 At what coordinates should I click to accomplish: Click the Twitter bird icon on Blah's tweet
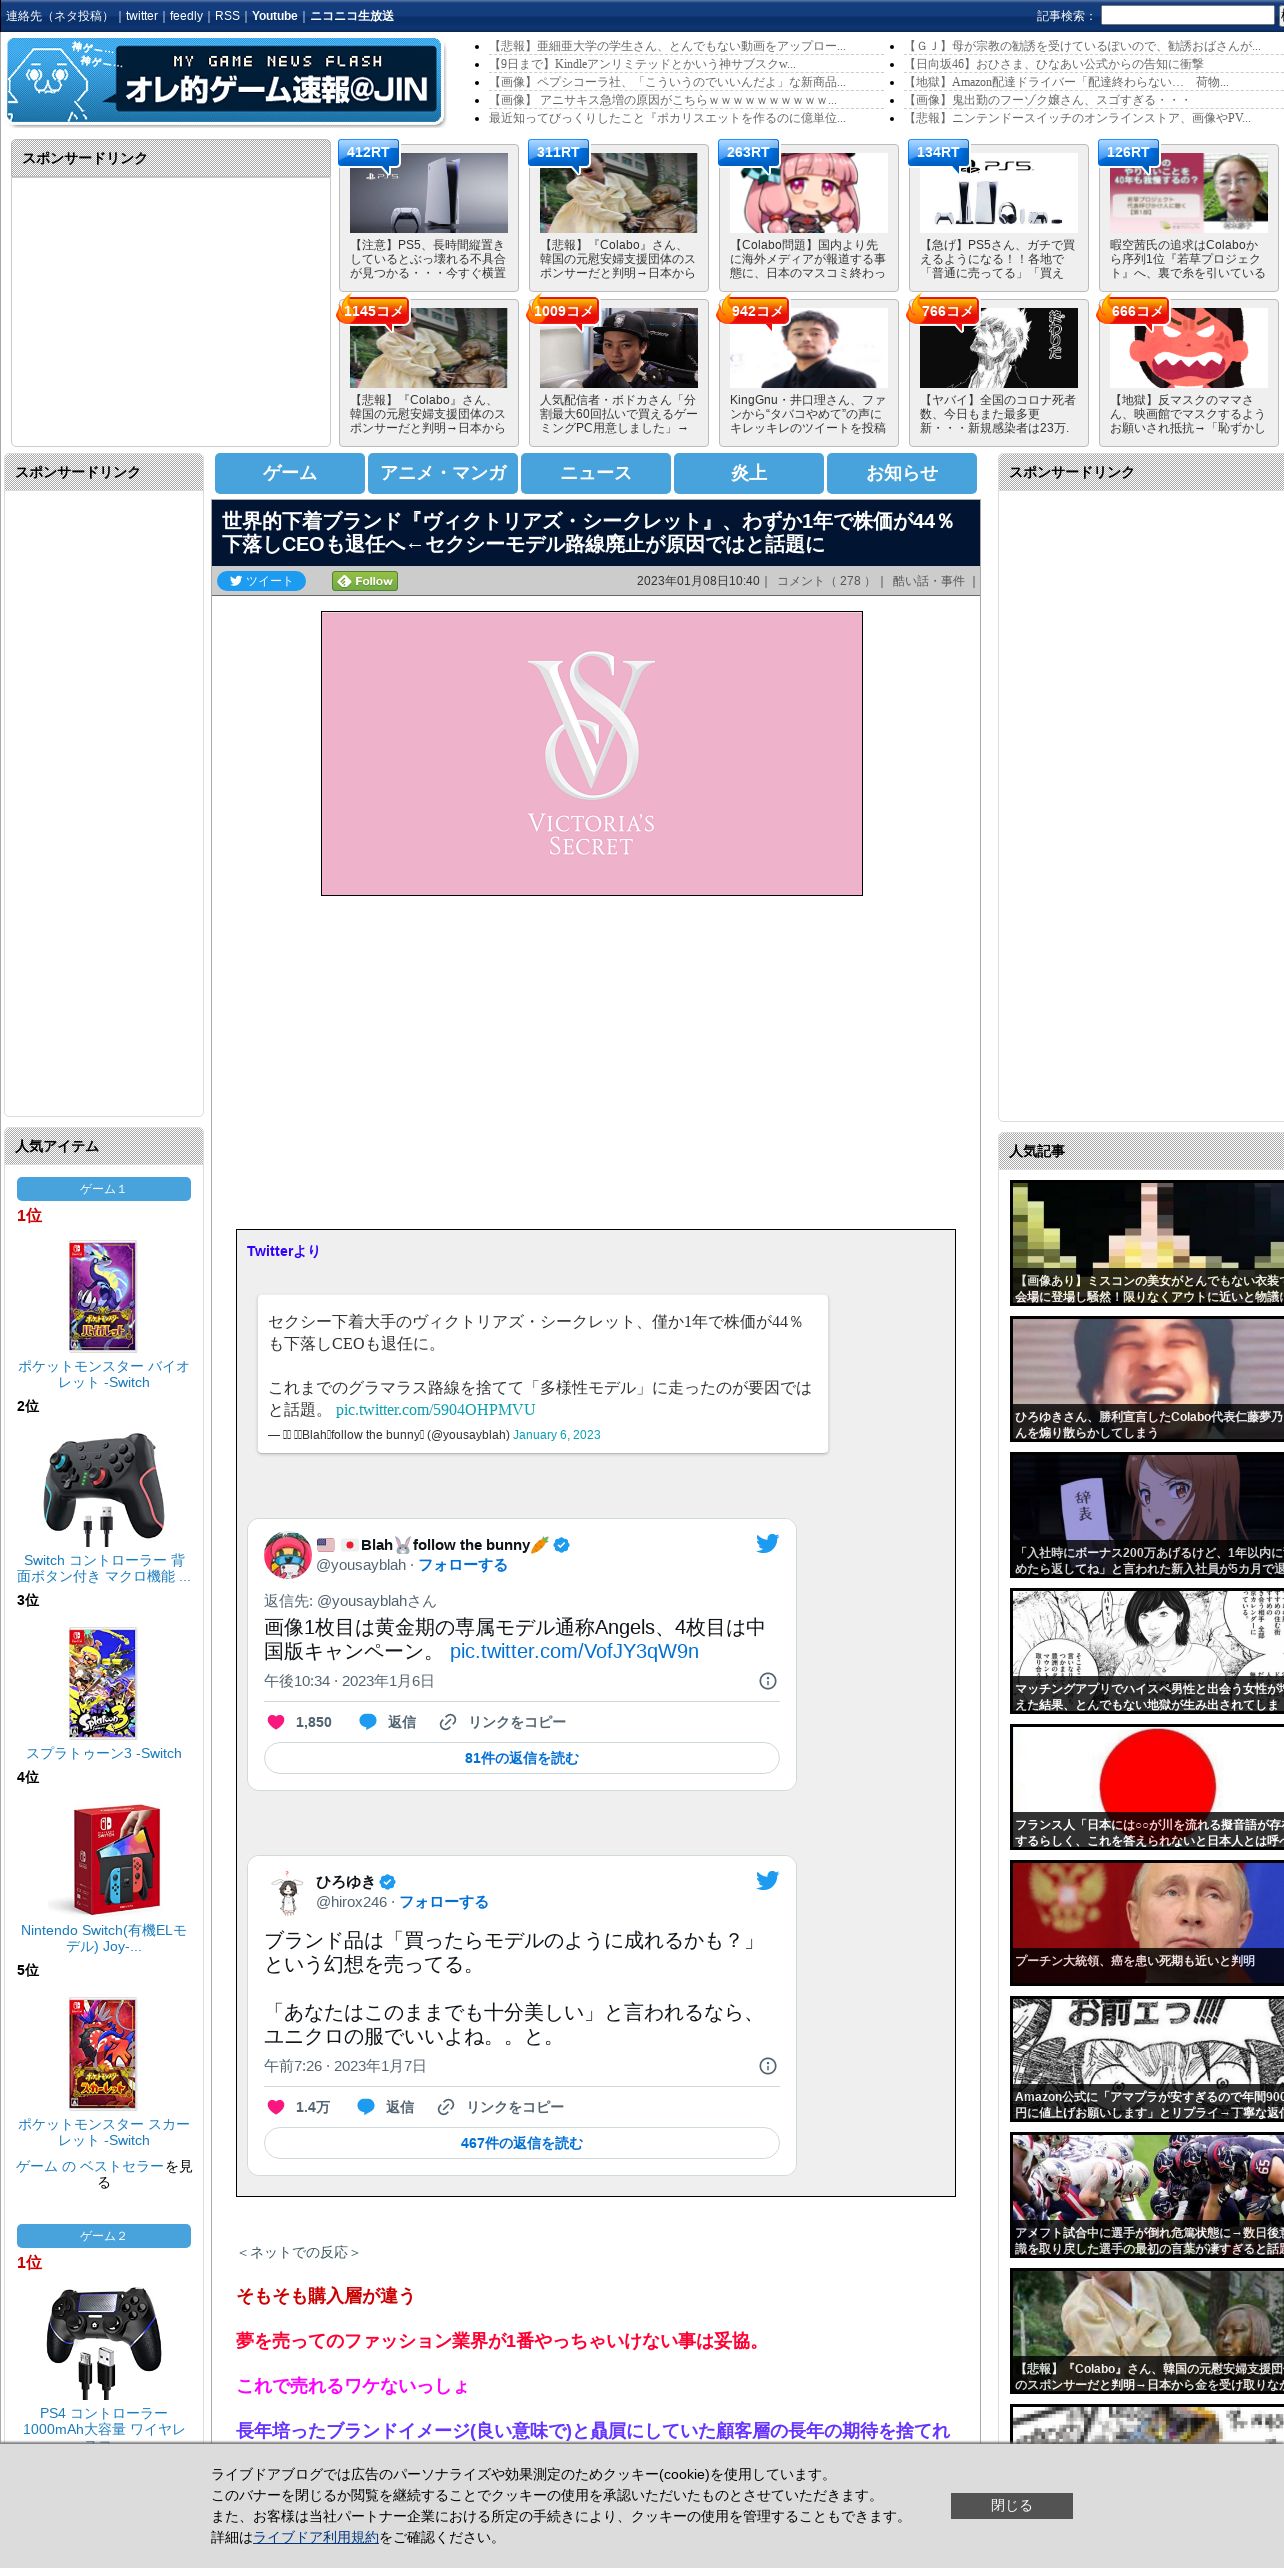(767, 1543)
